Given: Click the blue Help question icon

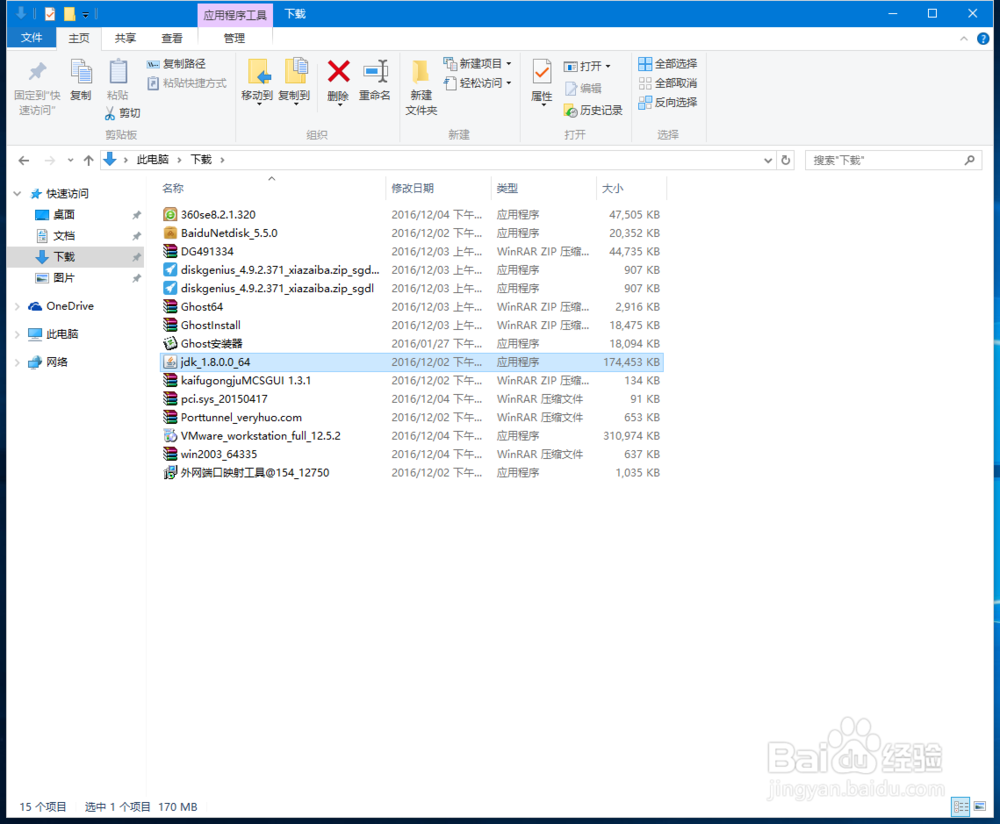Looking at the screenshot, I should (983, 39).
